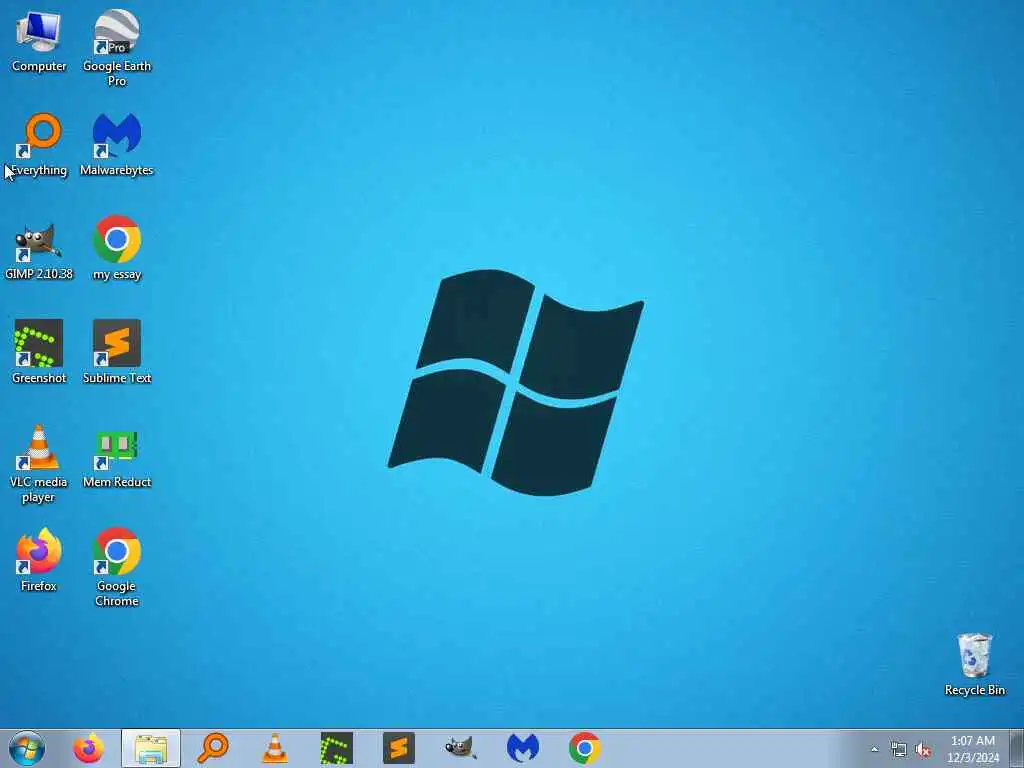Select the GIMP 2.10.38 desktop shortcut

click(39, 249)
